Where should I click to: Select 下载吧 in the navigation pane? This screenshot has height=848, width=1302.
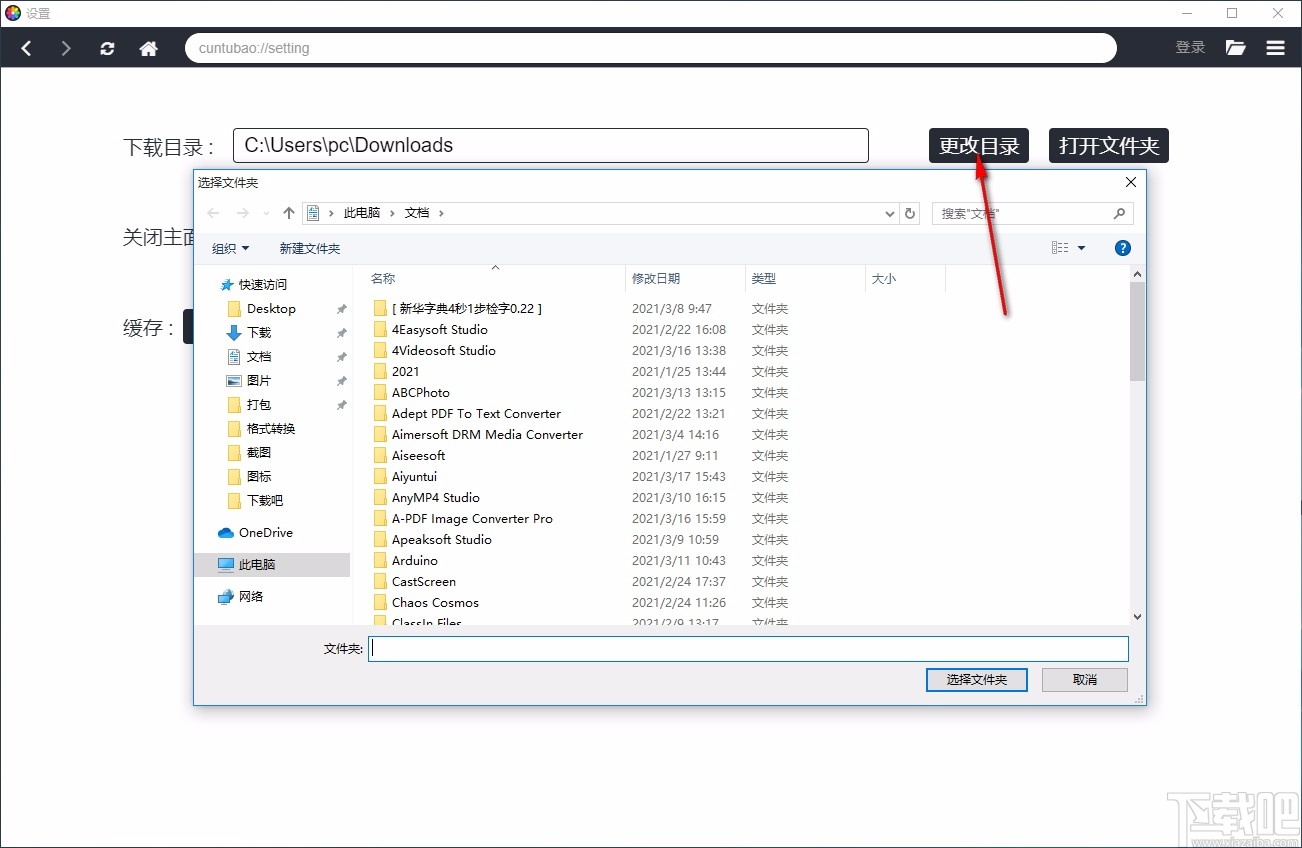click(265, 501)
